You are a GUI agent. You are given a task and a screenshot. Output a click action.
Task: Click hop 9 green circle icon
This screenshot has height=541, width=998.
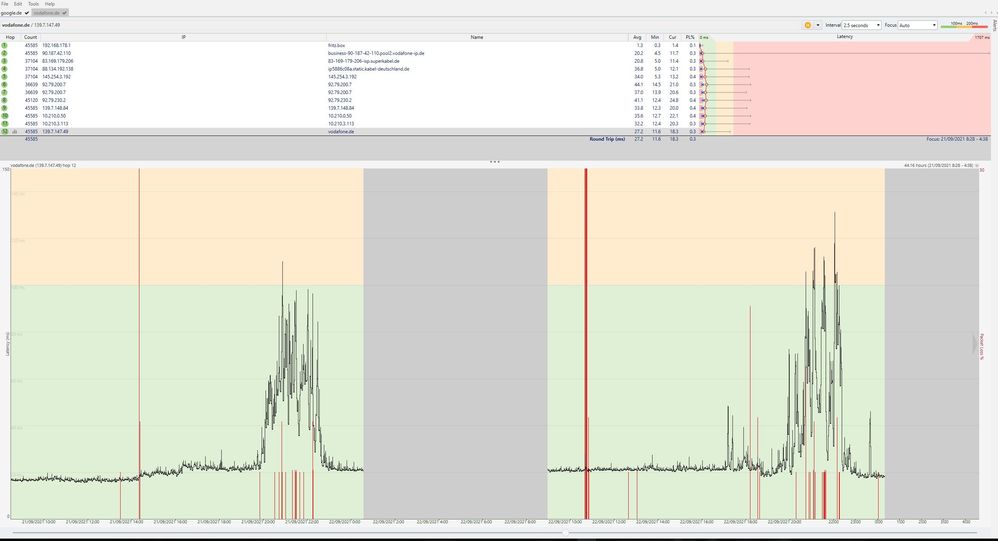[4, 108]
